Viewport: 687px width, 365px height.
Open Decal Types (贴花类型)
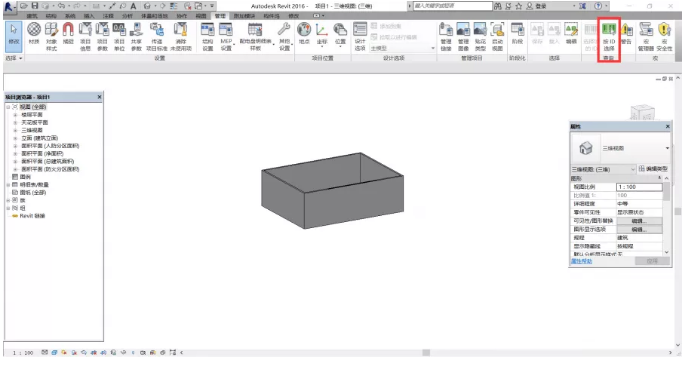(480, 36)
